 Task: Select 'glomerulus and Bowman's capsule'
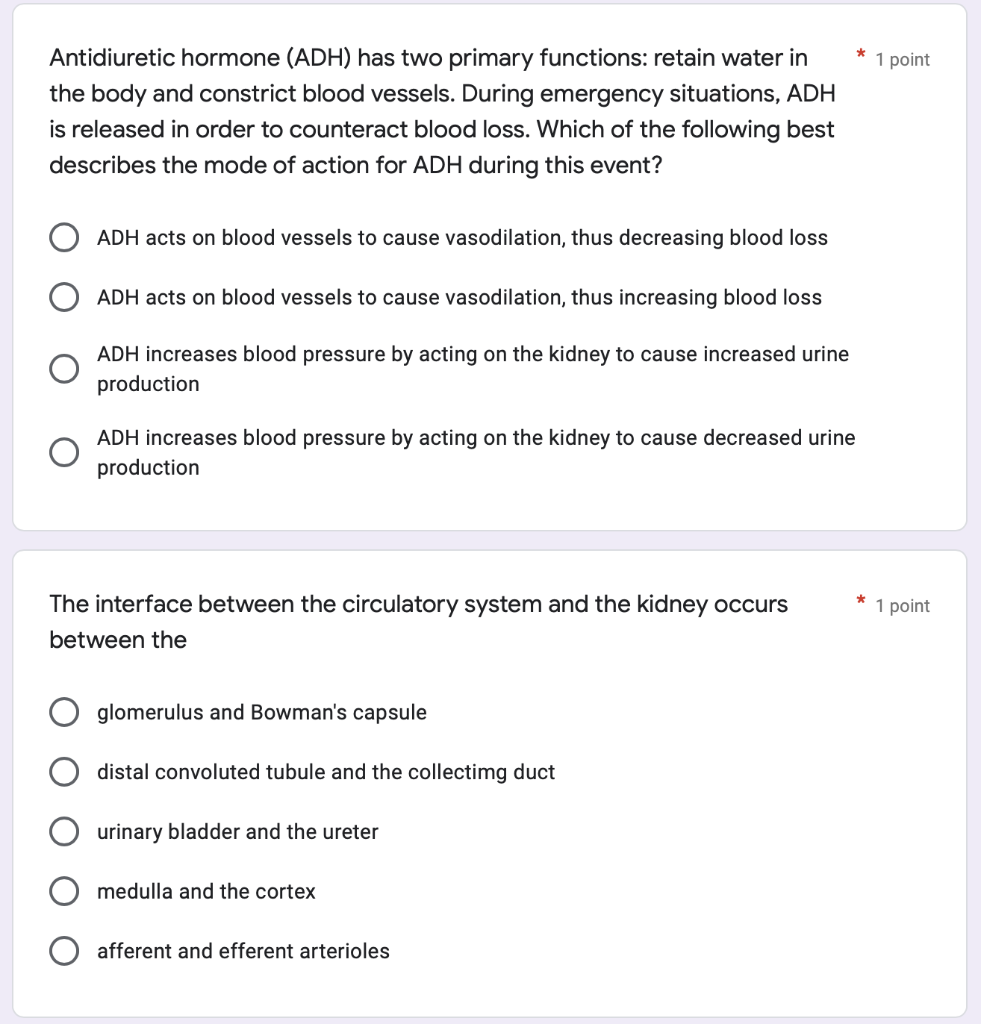64,712
